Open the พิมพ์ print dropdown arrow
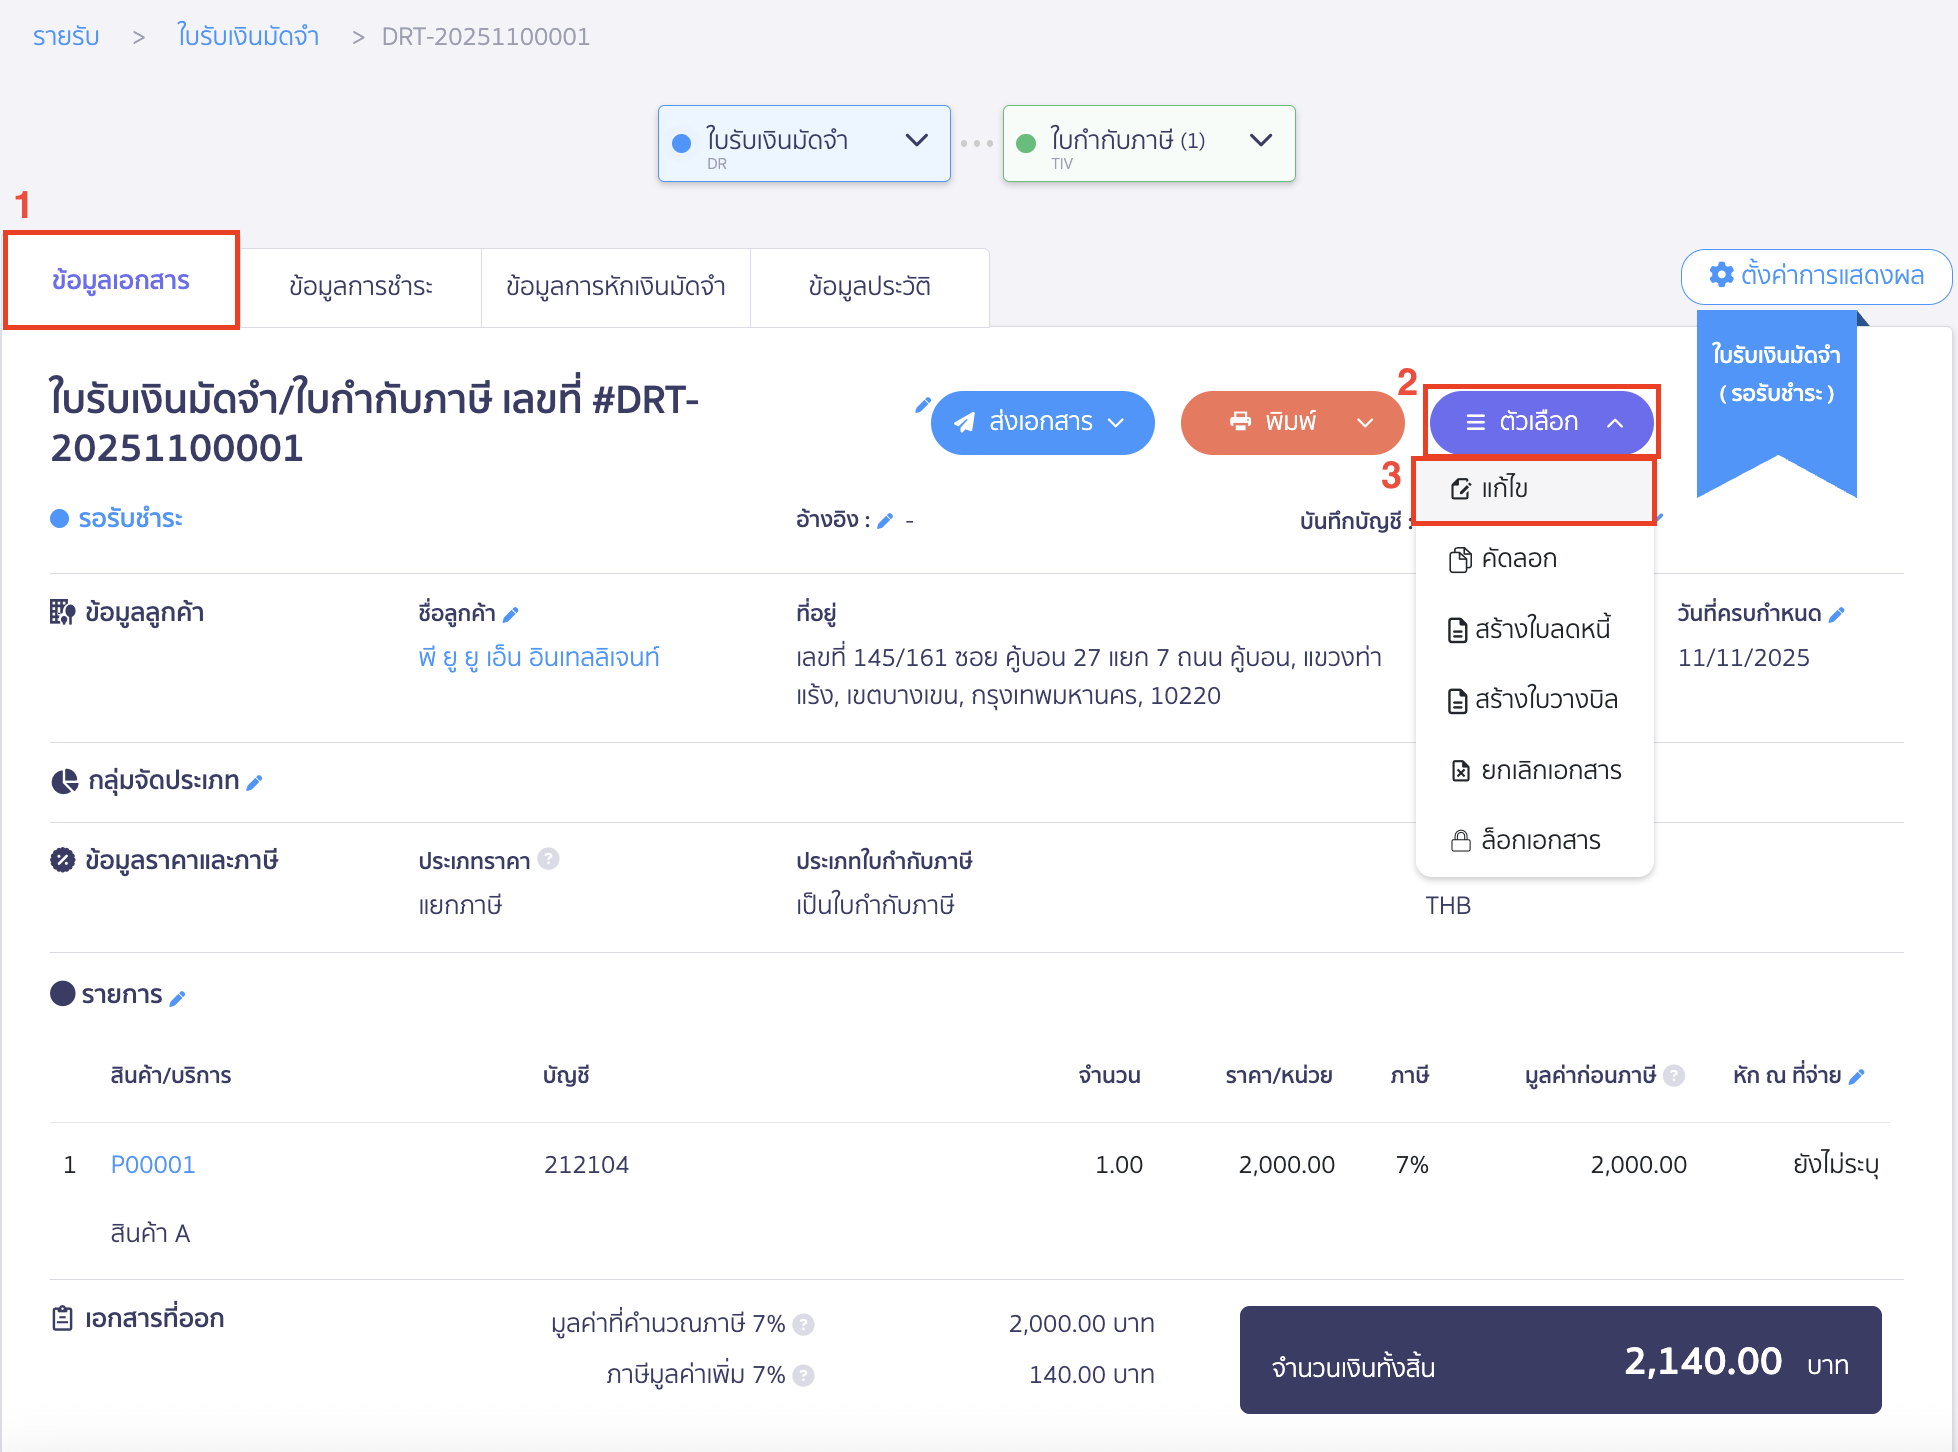Image resolution: width=1958 pixels, height=1452 pixels. point(1365,423)
